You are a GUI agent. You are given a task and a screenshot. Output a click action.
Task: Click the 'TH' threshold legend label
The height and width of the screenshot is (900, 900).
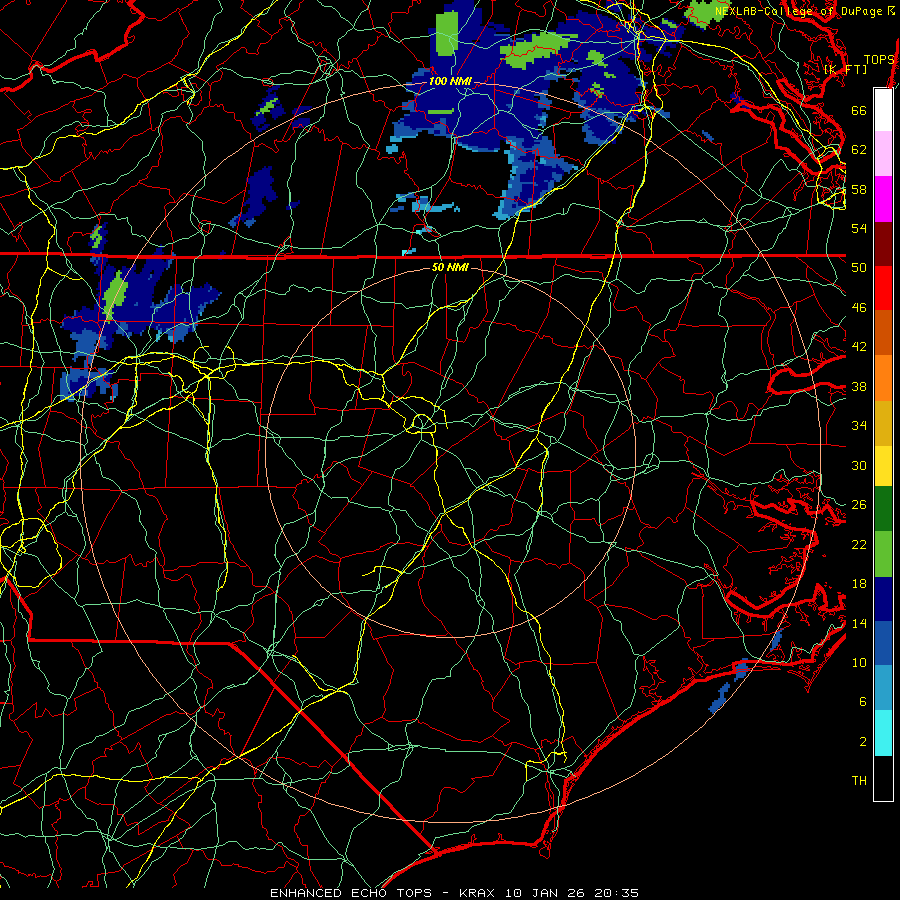point(859,781)
